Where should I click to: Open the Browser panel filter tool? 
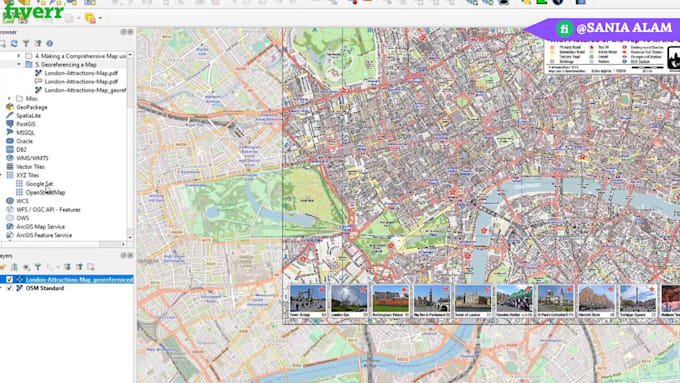26,44
